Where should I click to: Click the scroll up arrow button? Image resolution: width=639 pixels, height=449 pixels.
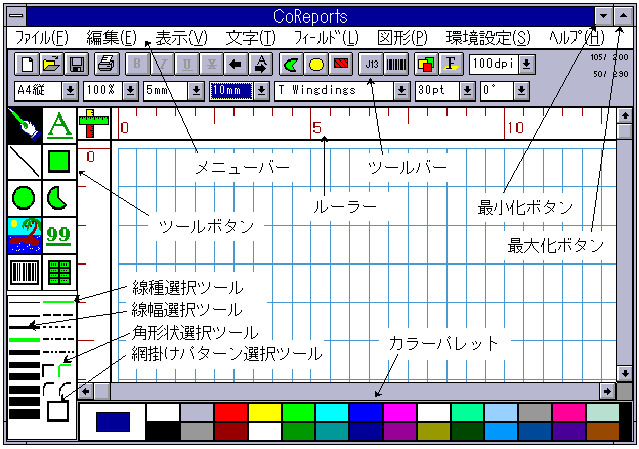coord(625,116)
